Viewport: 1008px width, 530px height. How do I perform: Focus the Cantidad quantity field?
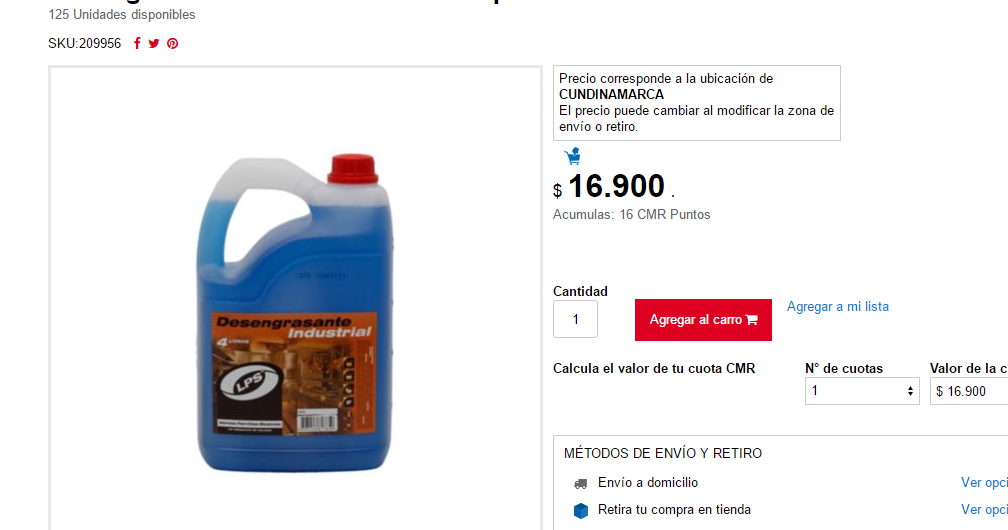575,319
